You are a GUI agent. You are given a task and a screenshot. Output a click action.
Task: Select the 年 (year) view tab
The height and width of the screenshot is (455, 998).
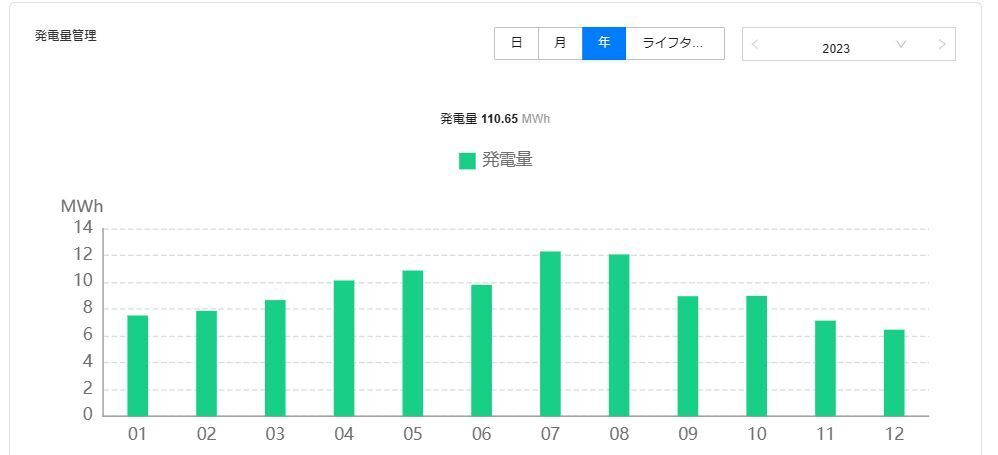[604, 43]
